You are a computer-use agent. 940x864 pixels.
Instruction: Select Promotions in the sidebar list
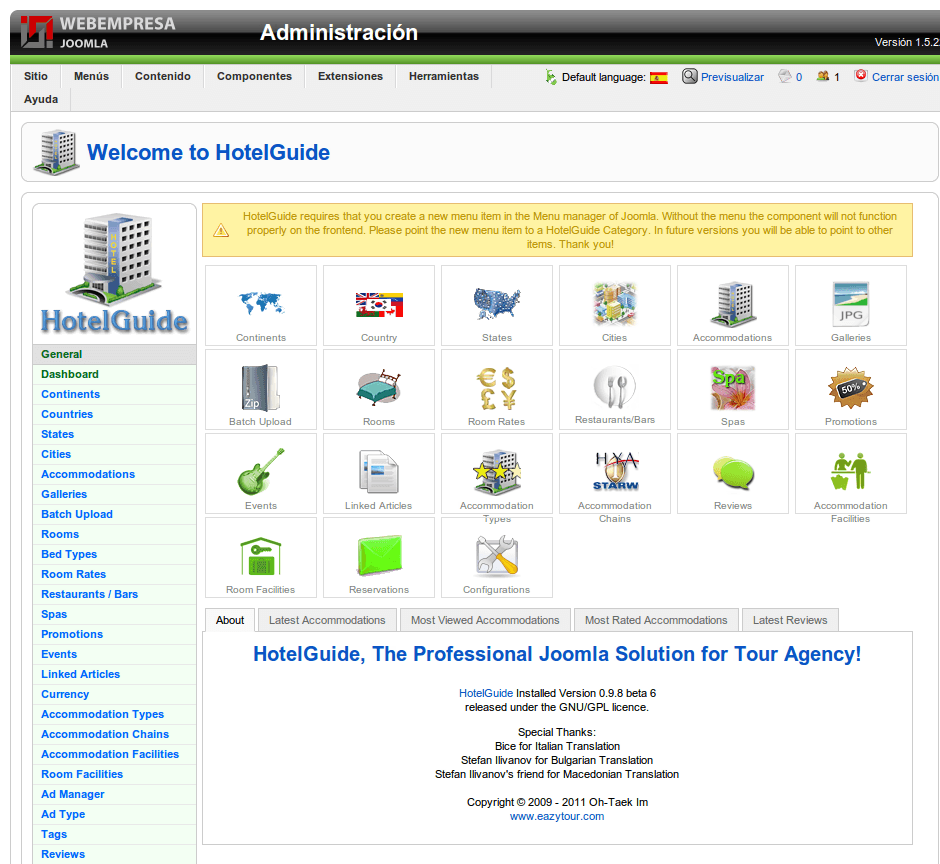[115, 634]
